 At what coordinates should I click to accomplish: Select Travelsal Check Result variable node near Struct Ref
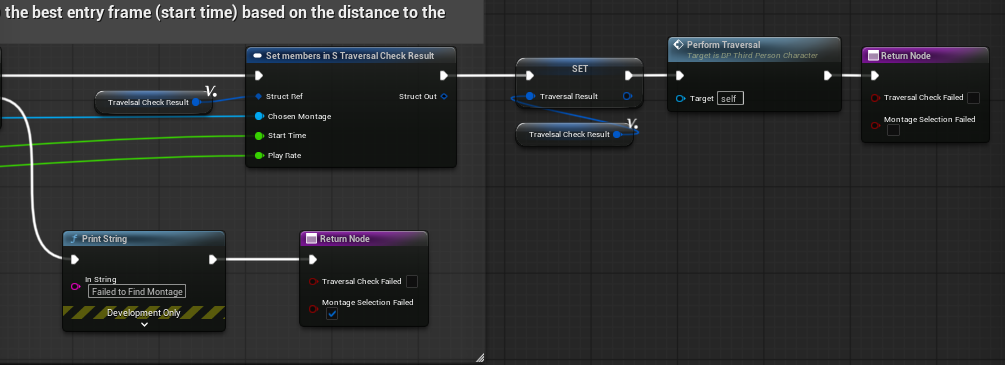[153, 102]
